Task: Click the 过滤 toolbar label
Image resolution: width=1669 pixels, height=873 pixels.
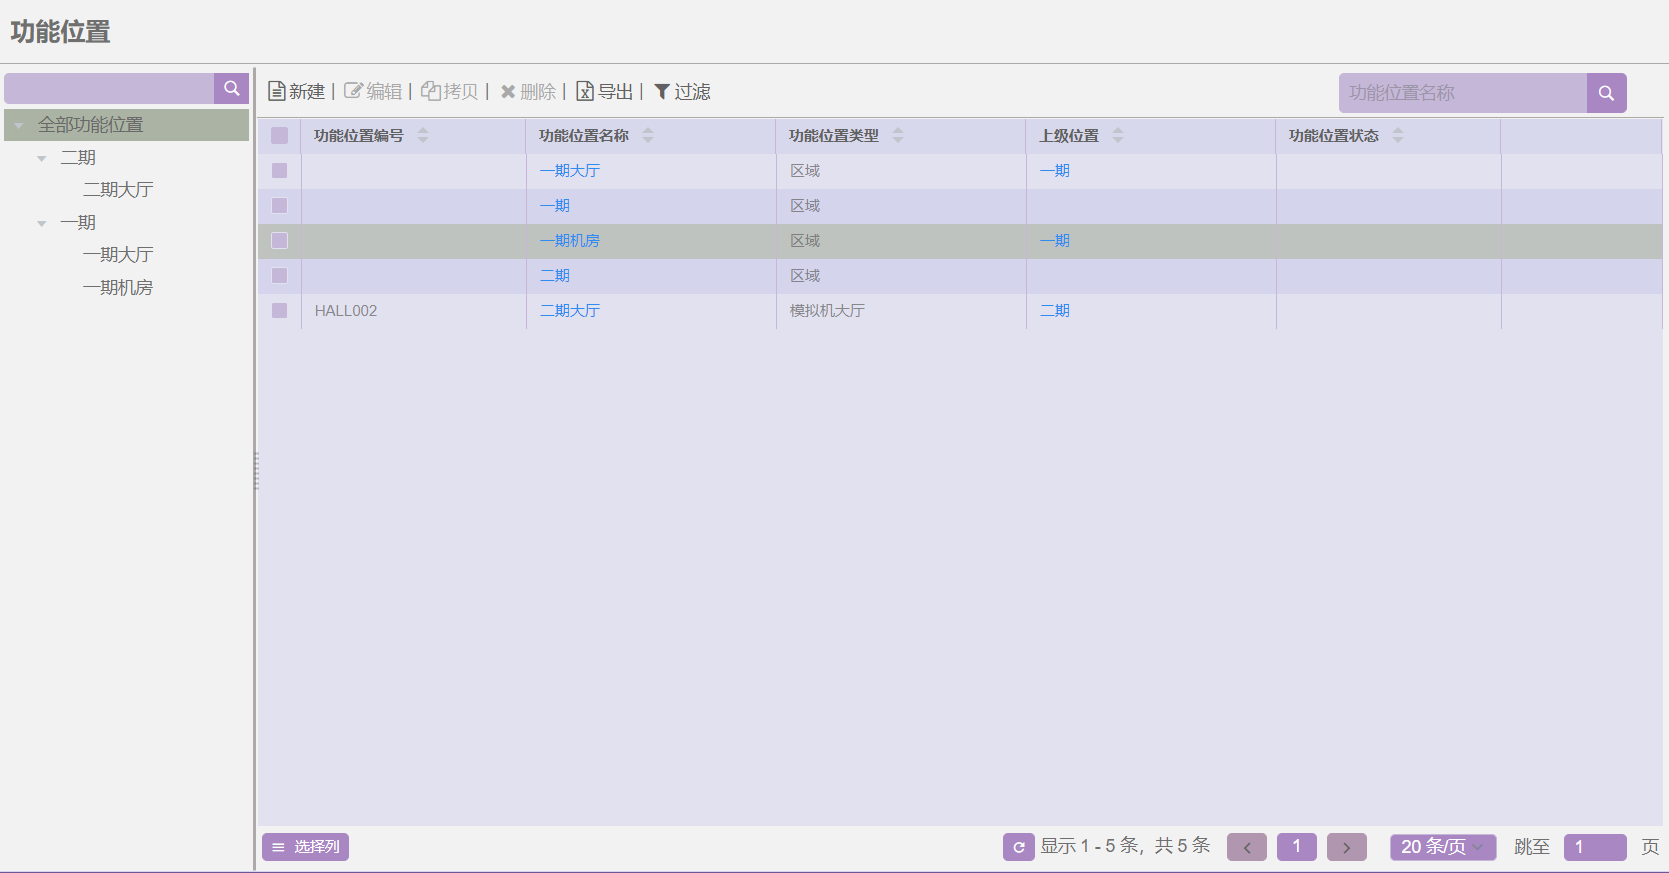Action: pos(692,92)
